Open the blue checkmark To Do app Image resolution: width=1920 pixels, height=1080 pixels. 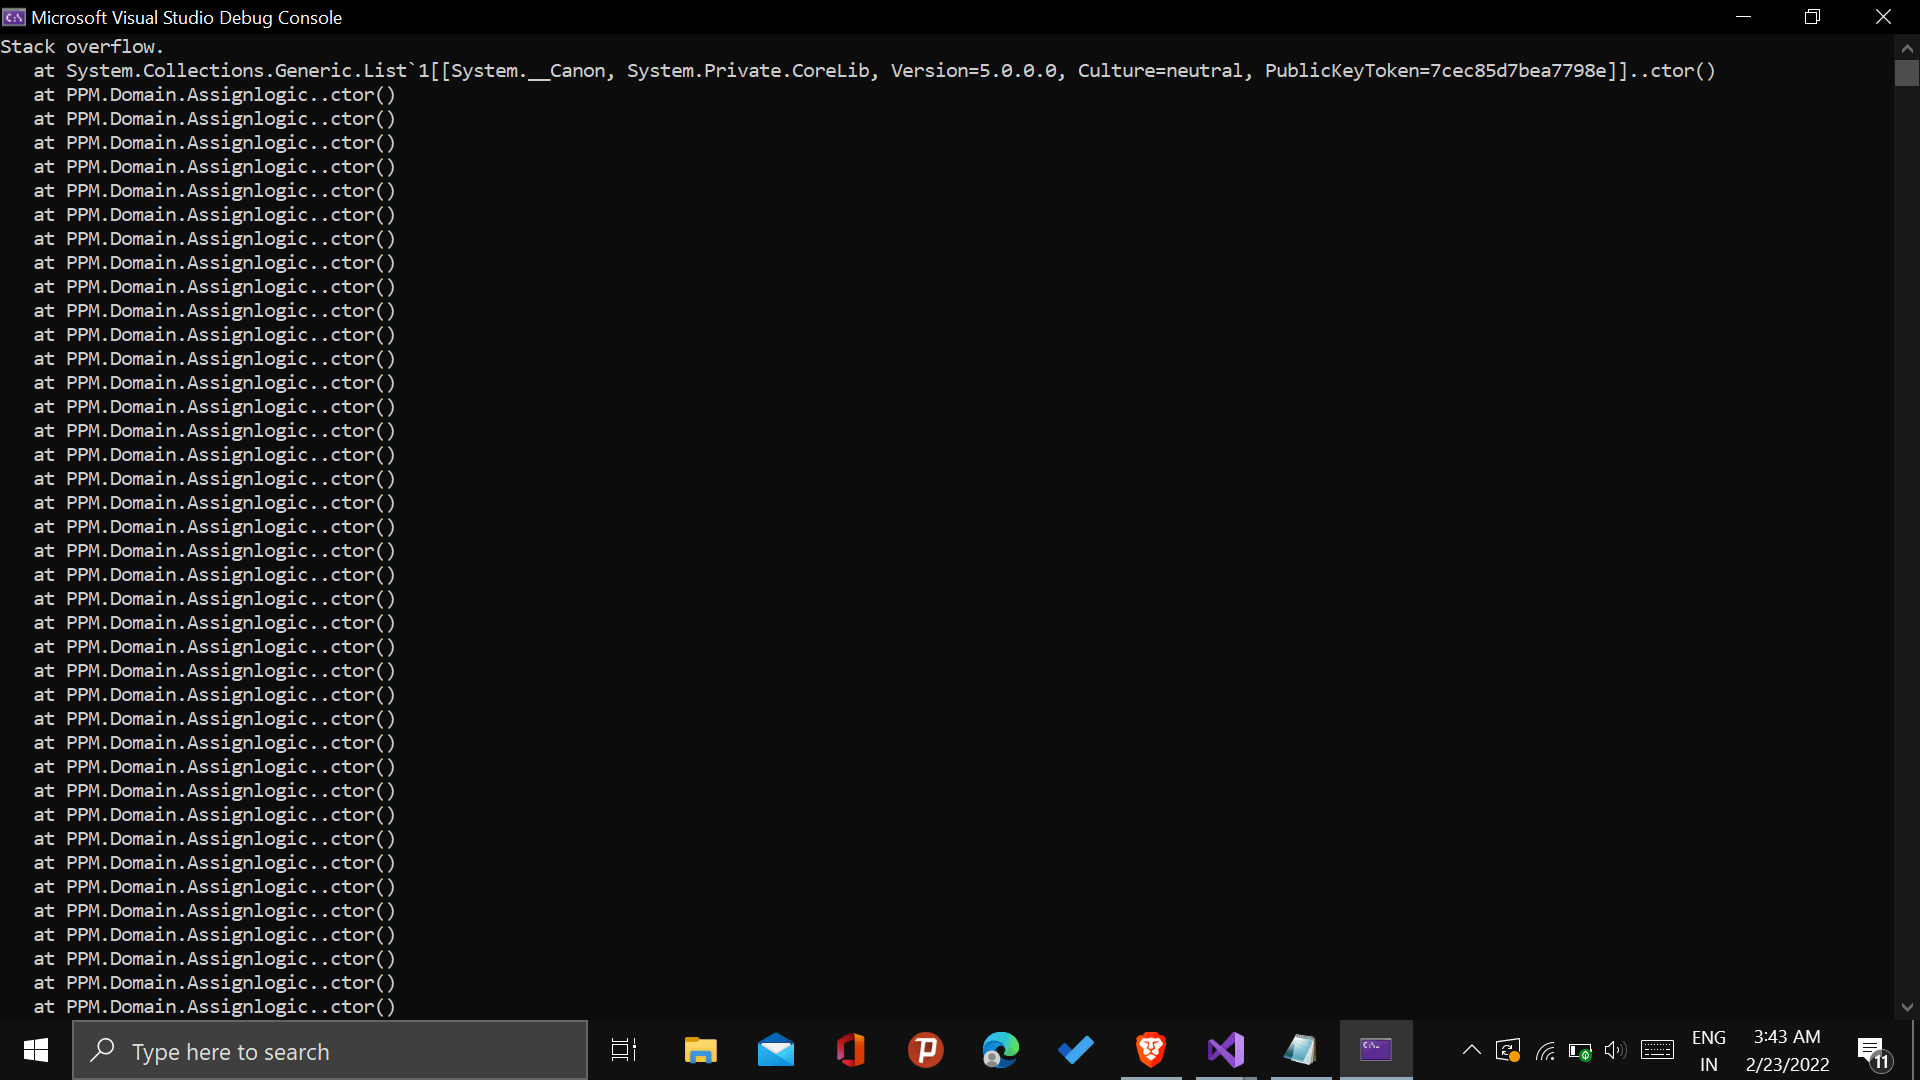coord(1076,1050)
